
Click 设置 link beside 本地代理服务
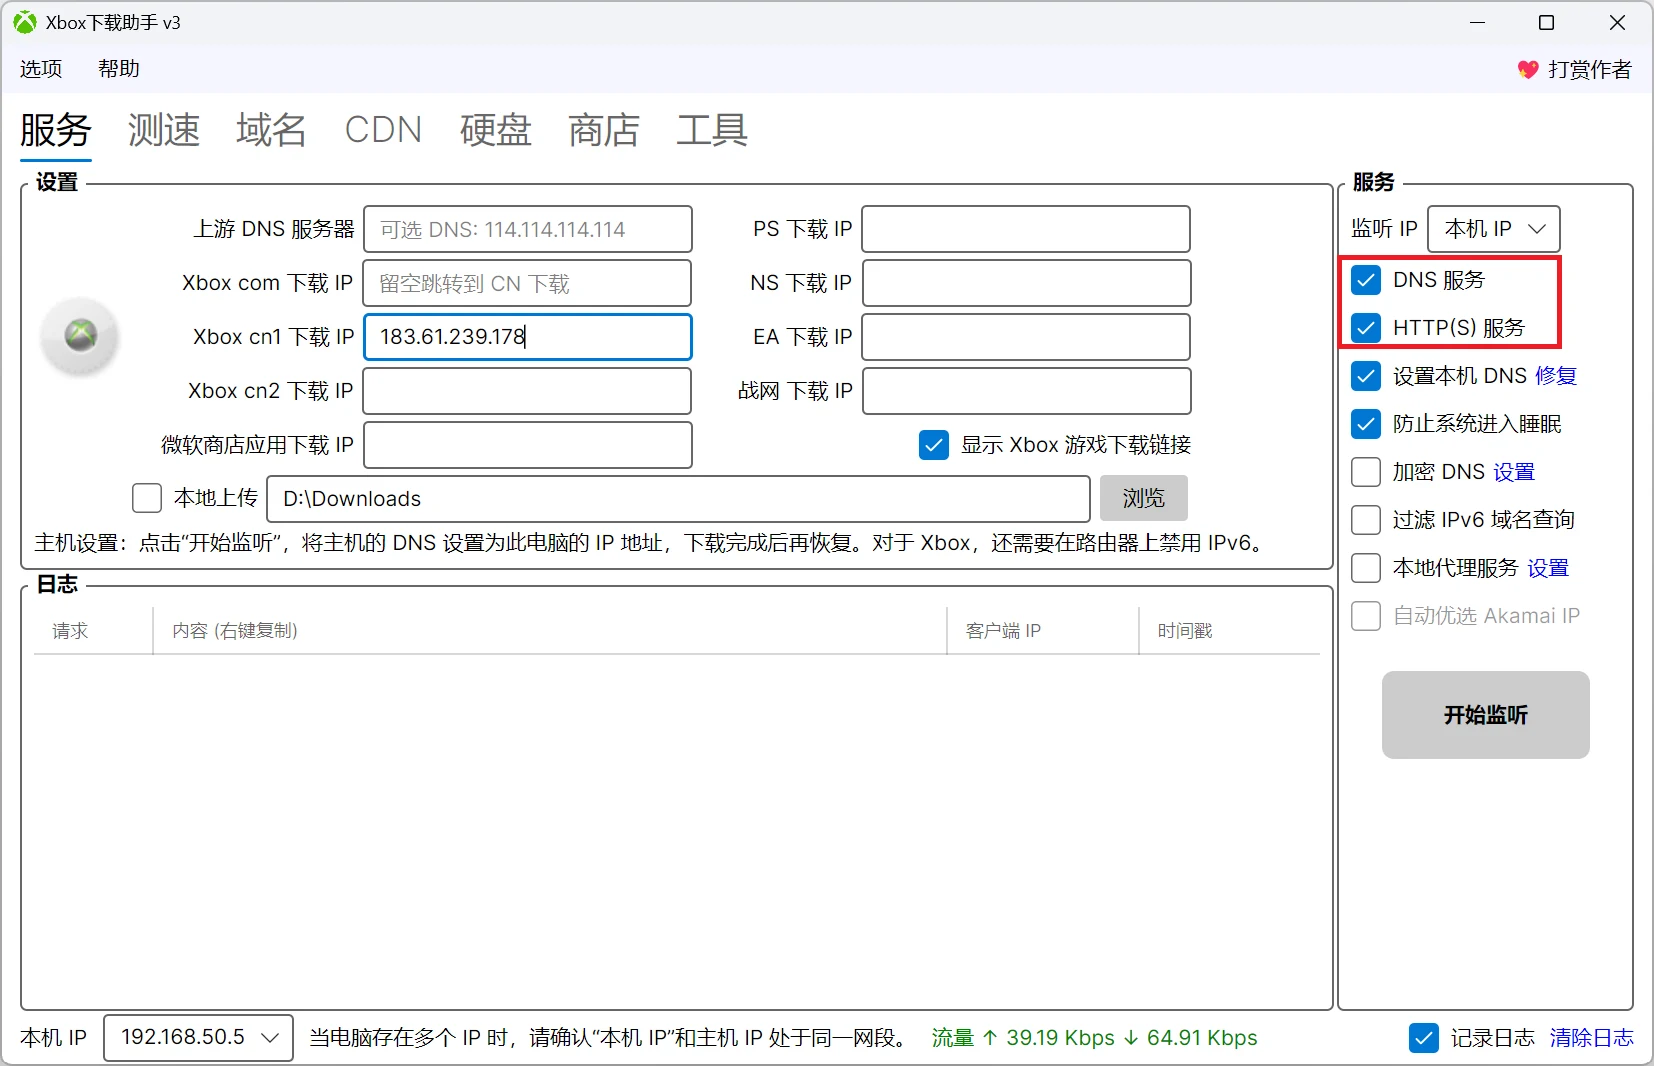coord(1548,568)
